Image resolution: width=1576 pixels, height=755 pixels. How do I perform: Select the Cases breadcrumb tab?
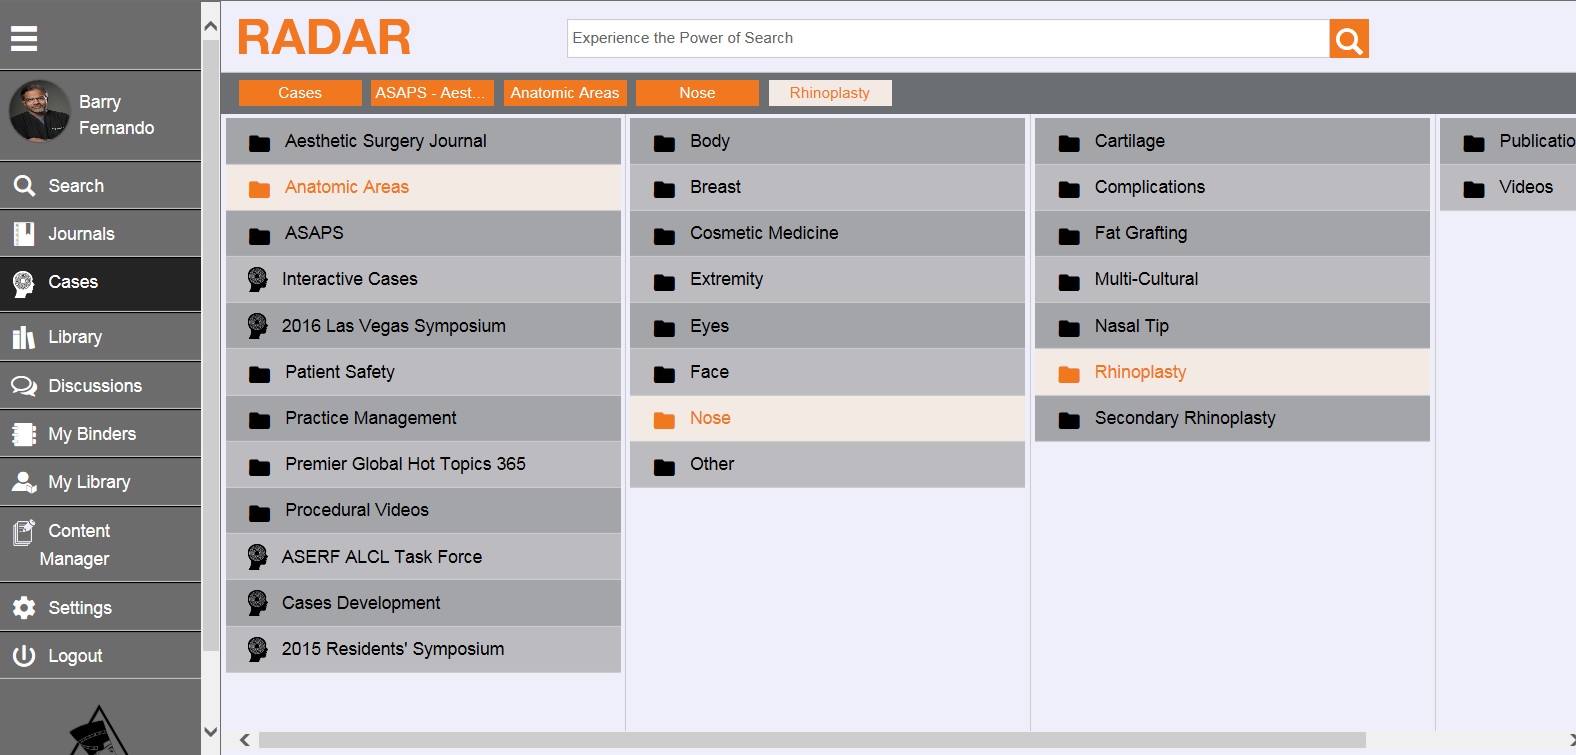(300, 93)
